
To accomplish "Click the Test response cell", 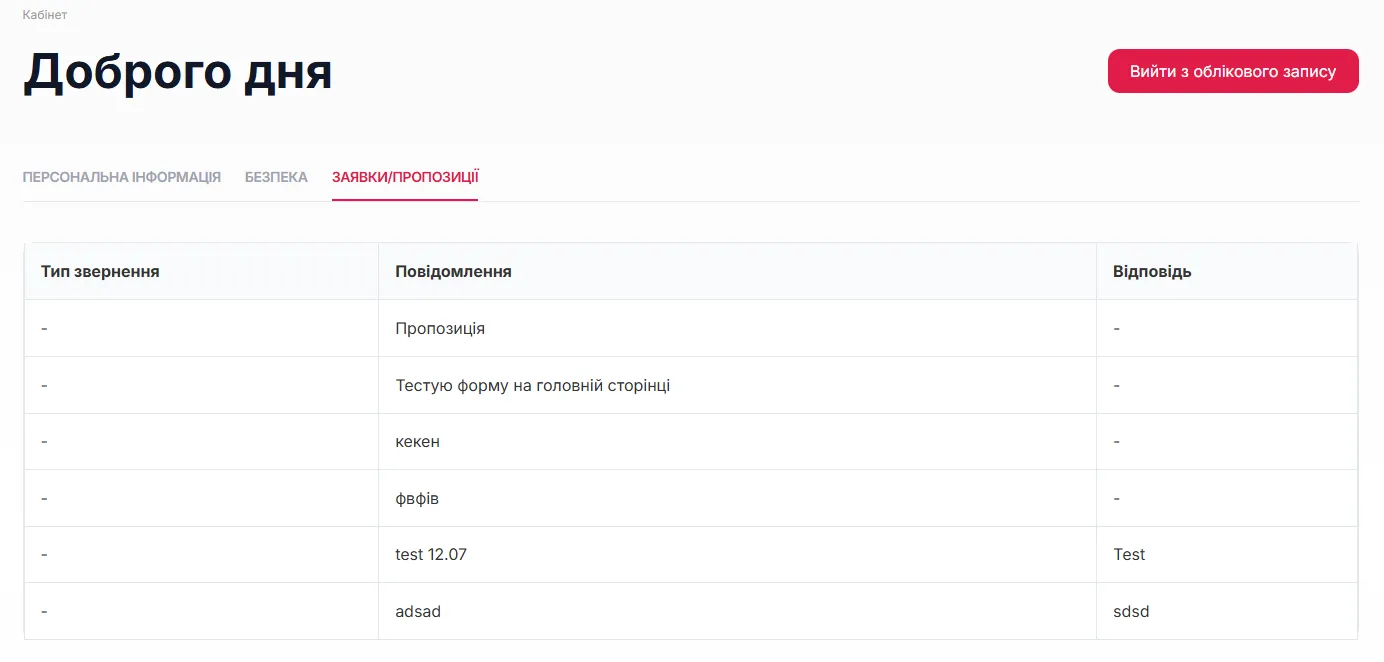I will [1129, 554].
